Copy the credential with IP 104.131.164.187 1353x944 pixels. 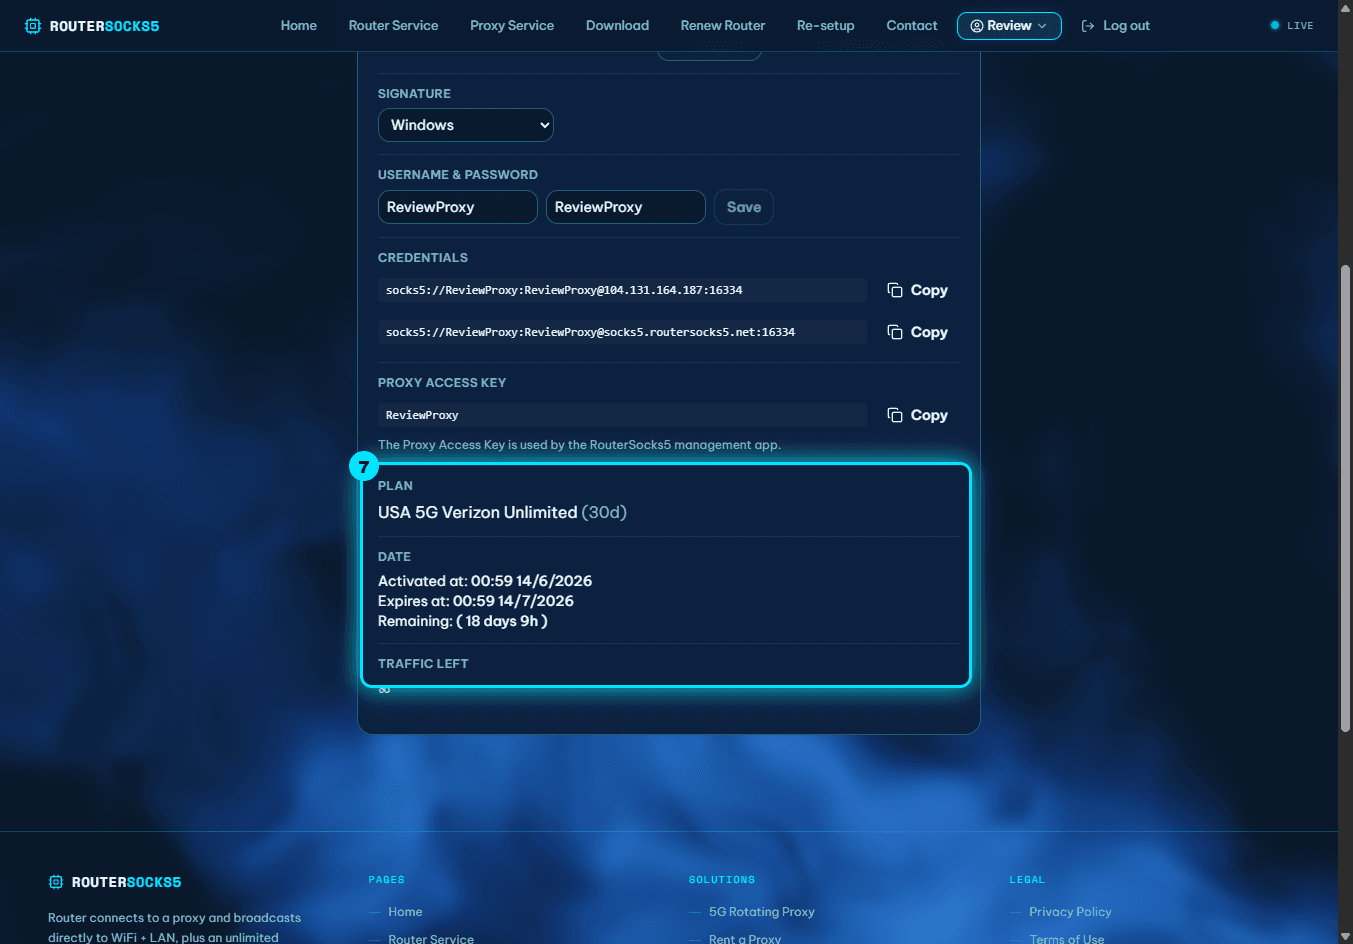(917, 290)
